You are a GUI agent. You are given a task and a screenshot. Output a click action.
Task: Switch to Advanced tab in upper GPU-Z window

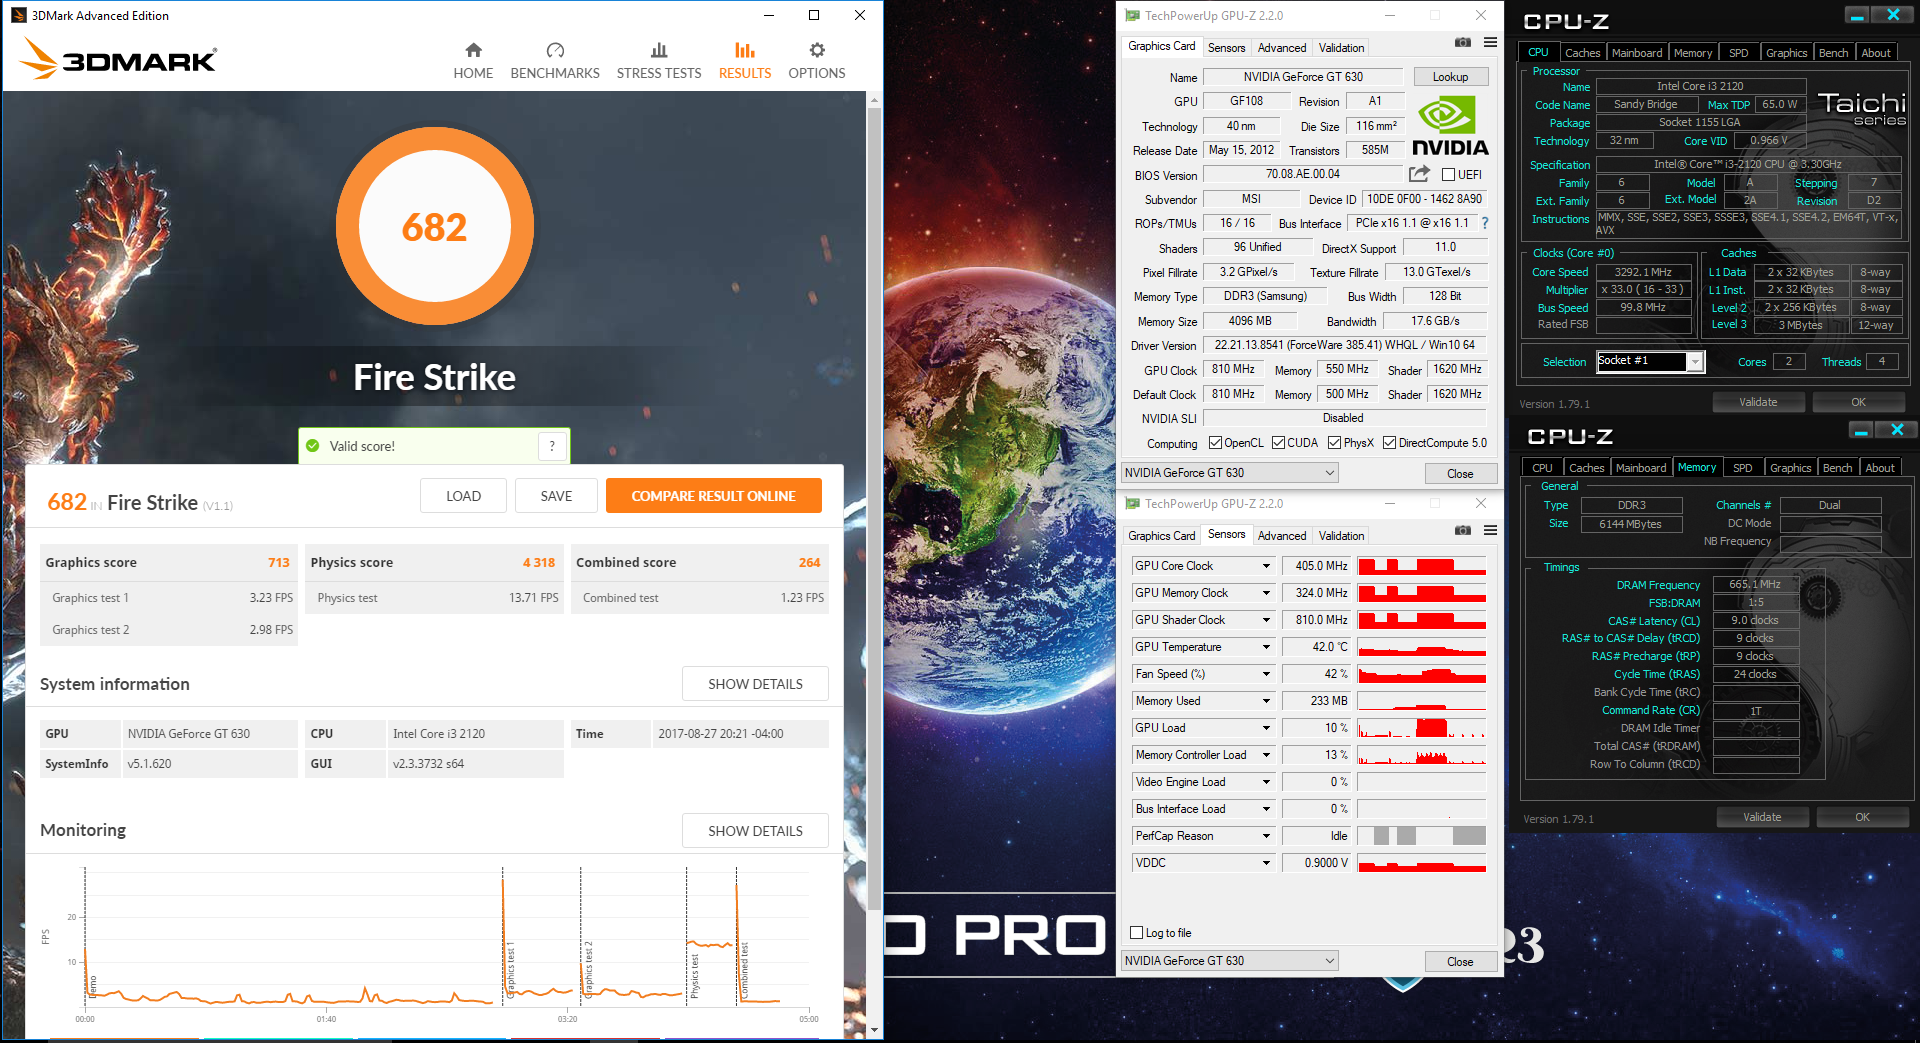(1282, 48)
